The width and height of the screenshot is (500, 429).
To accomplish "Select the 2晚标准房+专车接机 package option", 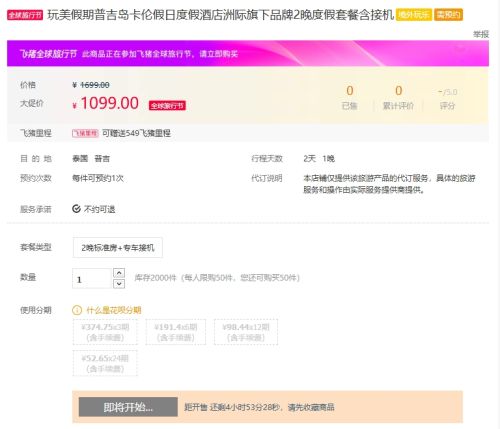I will pyautogui.click(x=118, y=248).
